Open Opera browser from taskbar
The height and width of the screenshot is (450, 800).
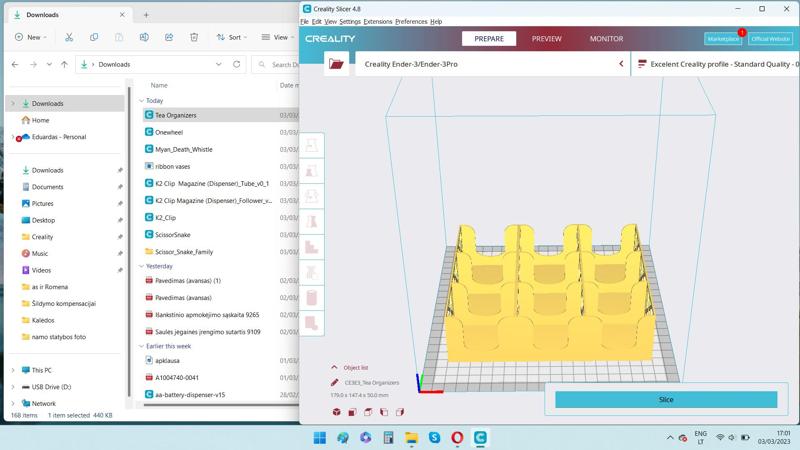(457, 438)
